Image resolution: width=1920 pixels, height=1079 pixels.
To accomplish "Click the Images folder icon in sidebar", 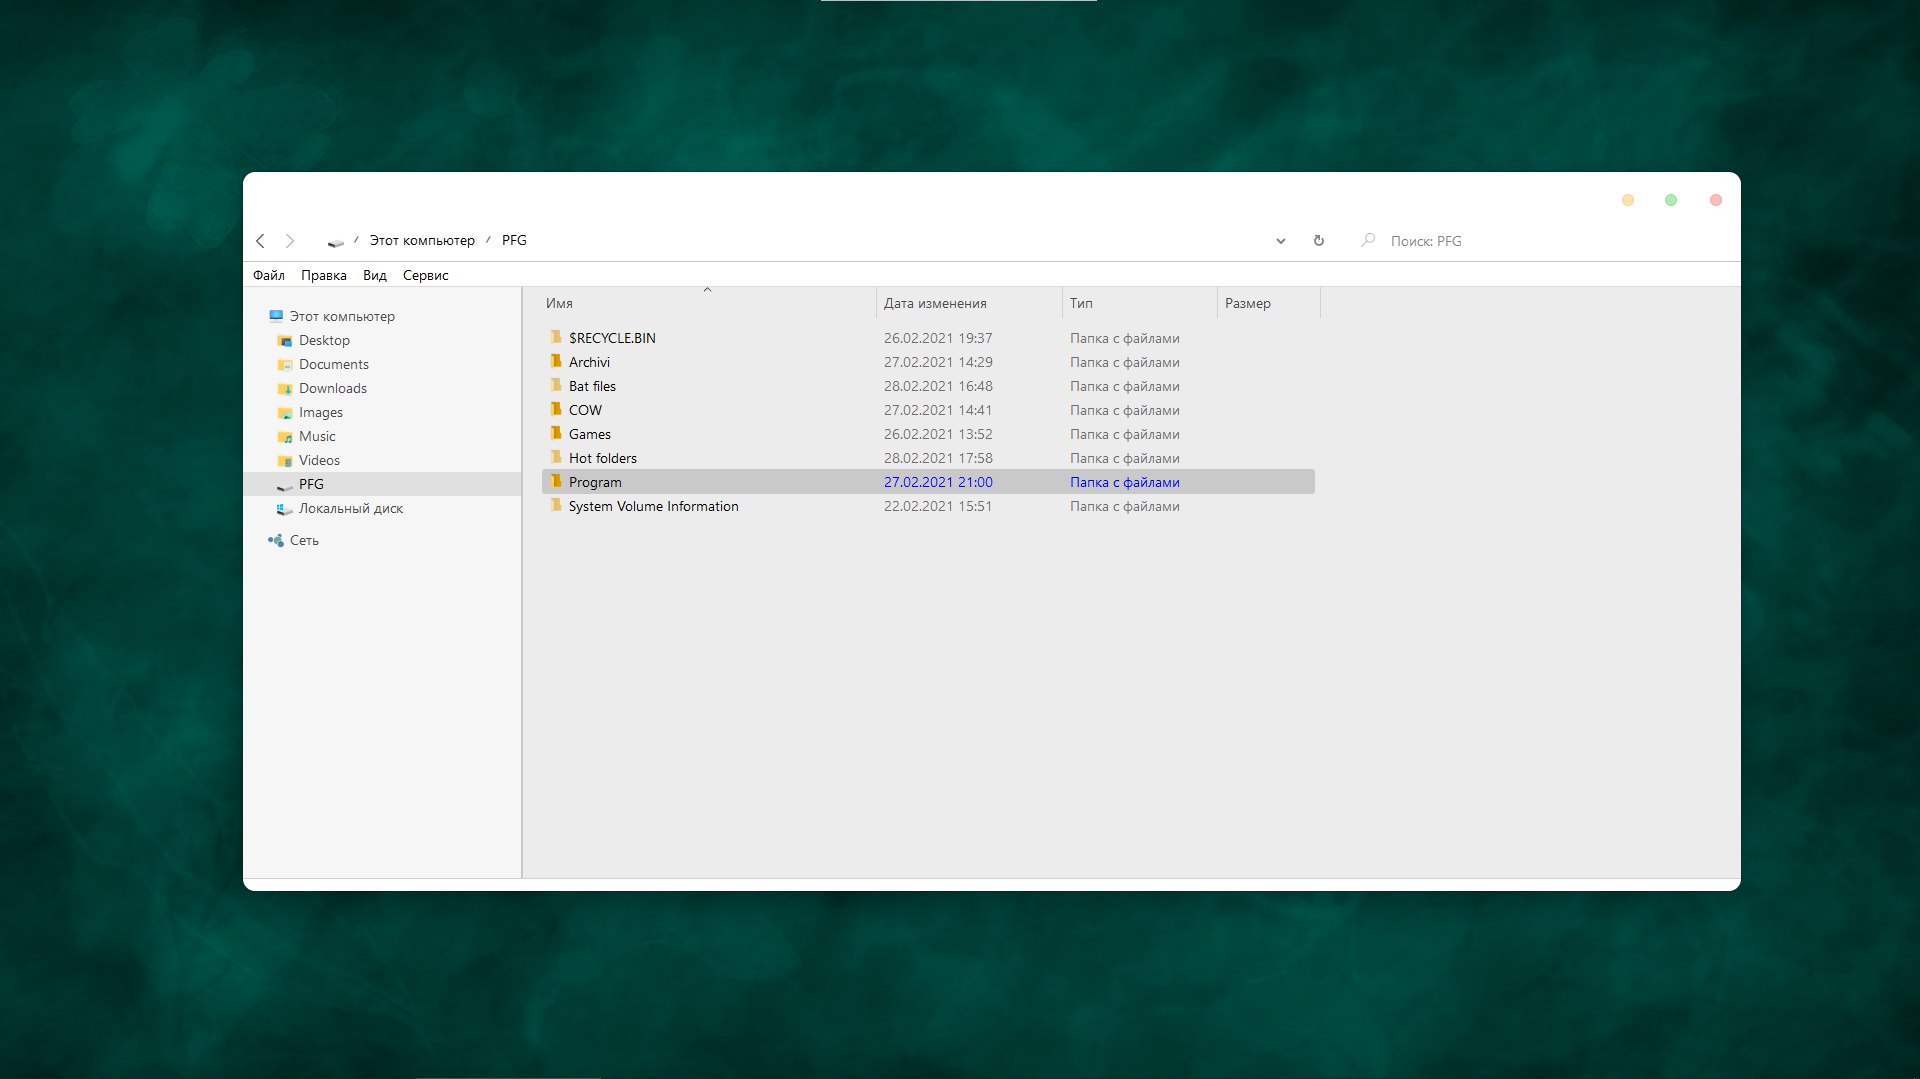I will pos(285,412).
